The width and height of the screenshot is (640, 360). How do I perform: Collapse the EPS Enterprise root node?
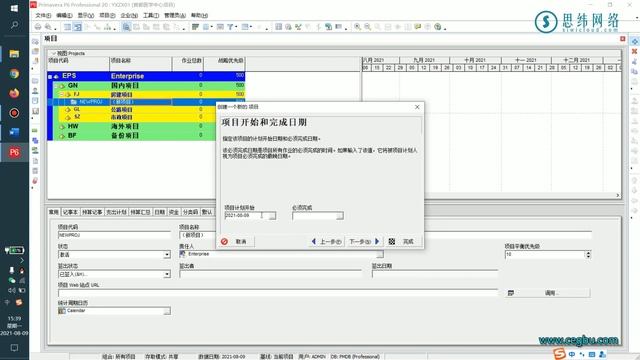[x=50, y=76]
